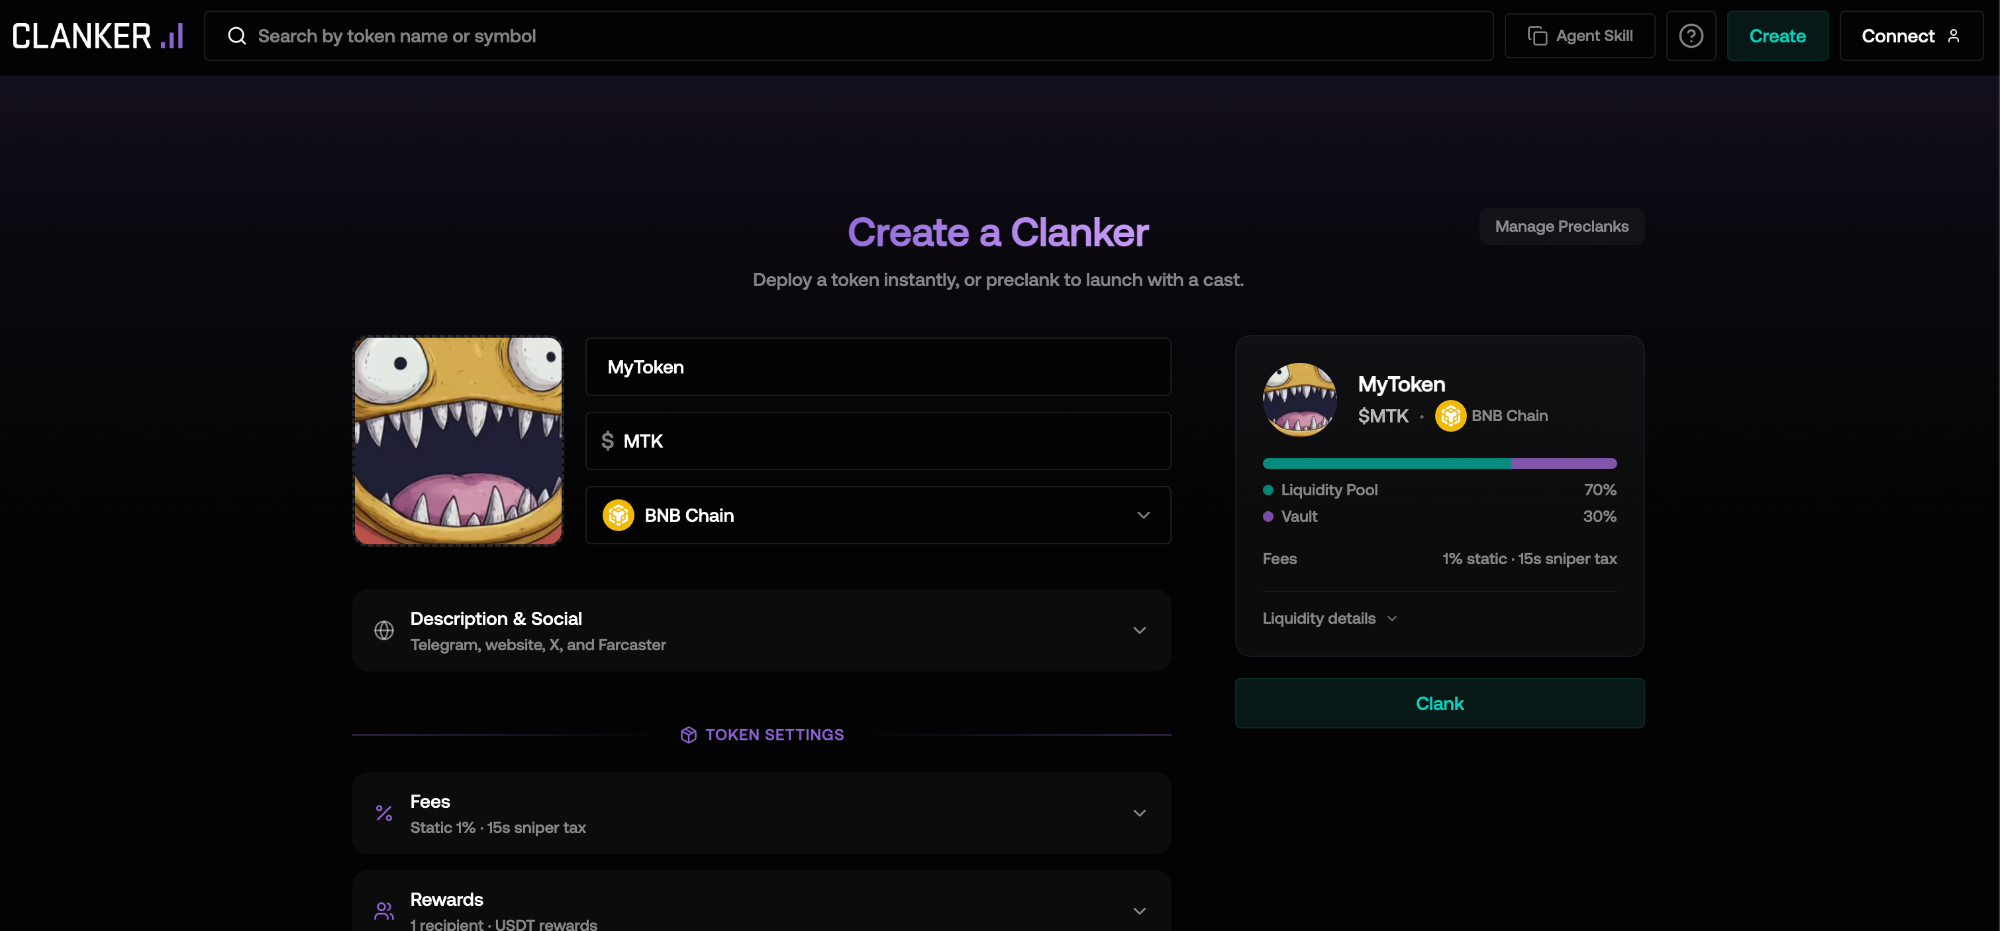Click the '30%' vault value

click(x=1600, y=516)
